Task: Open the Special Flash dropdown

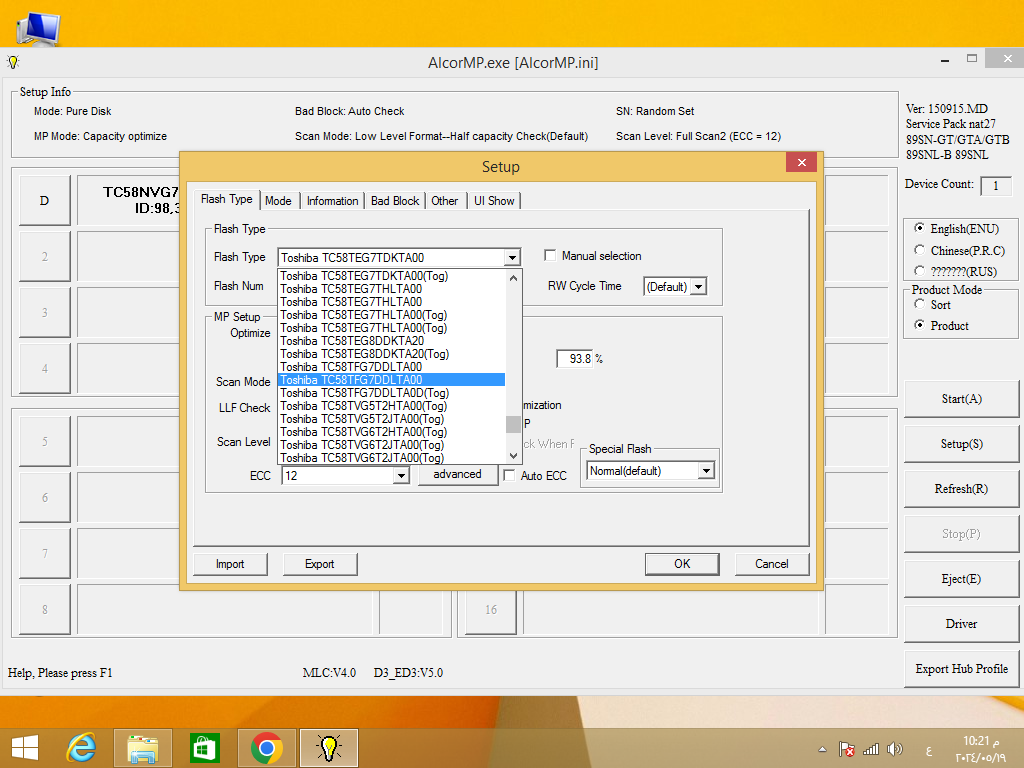Action: coord(705,470)
